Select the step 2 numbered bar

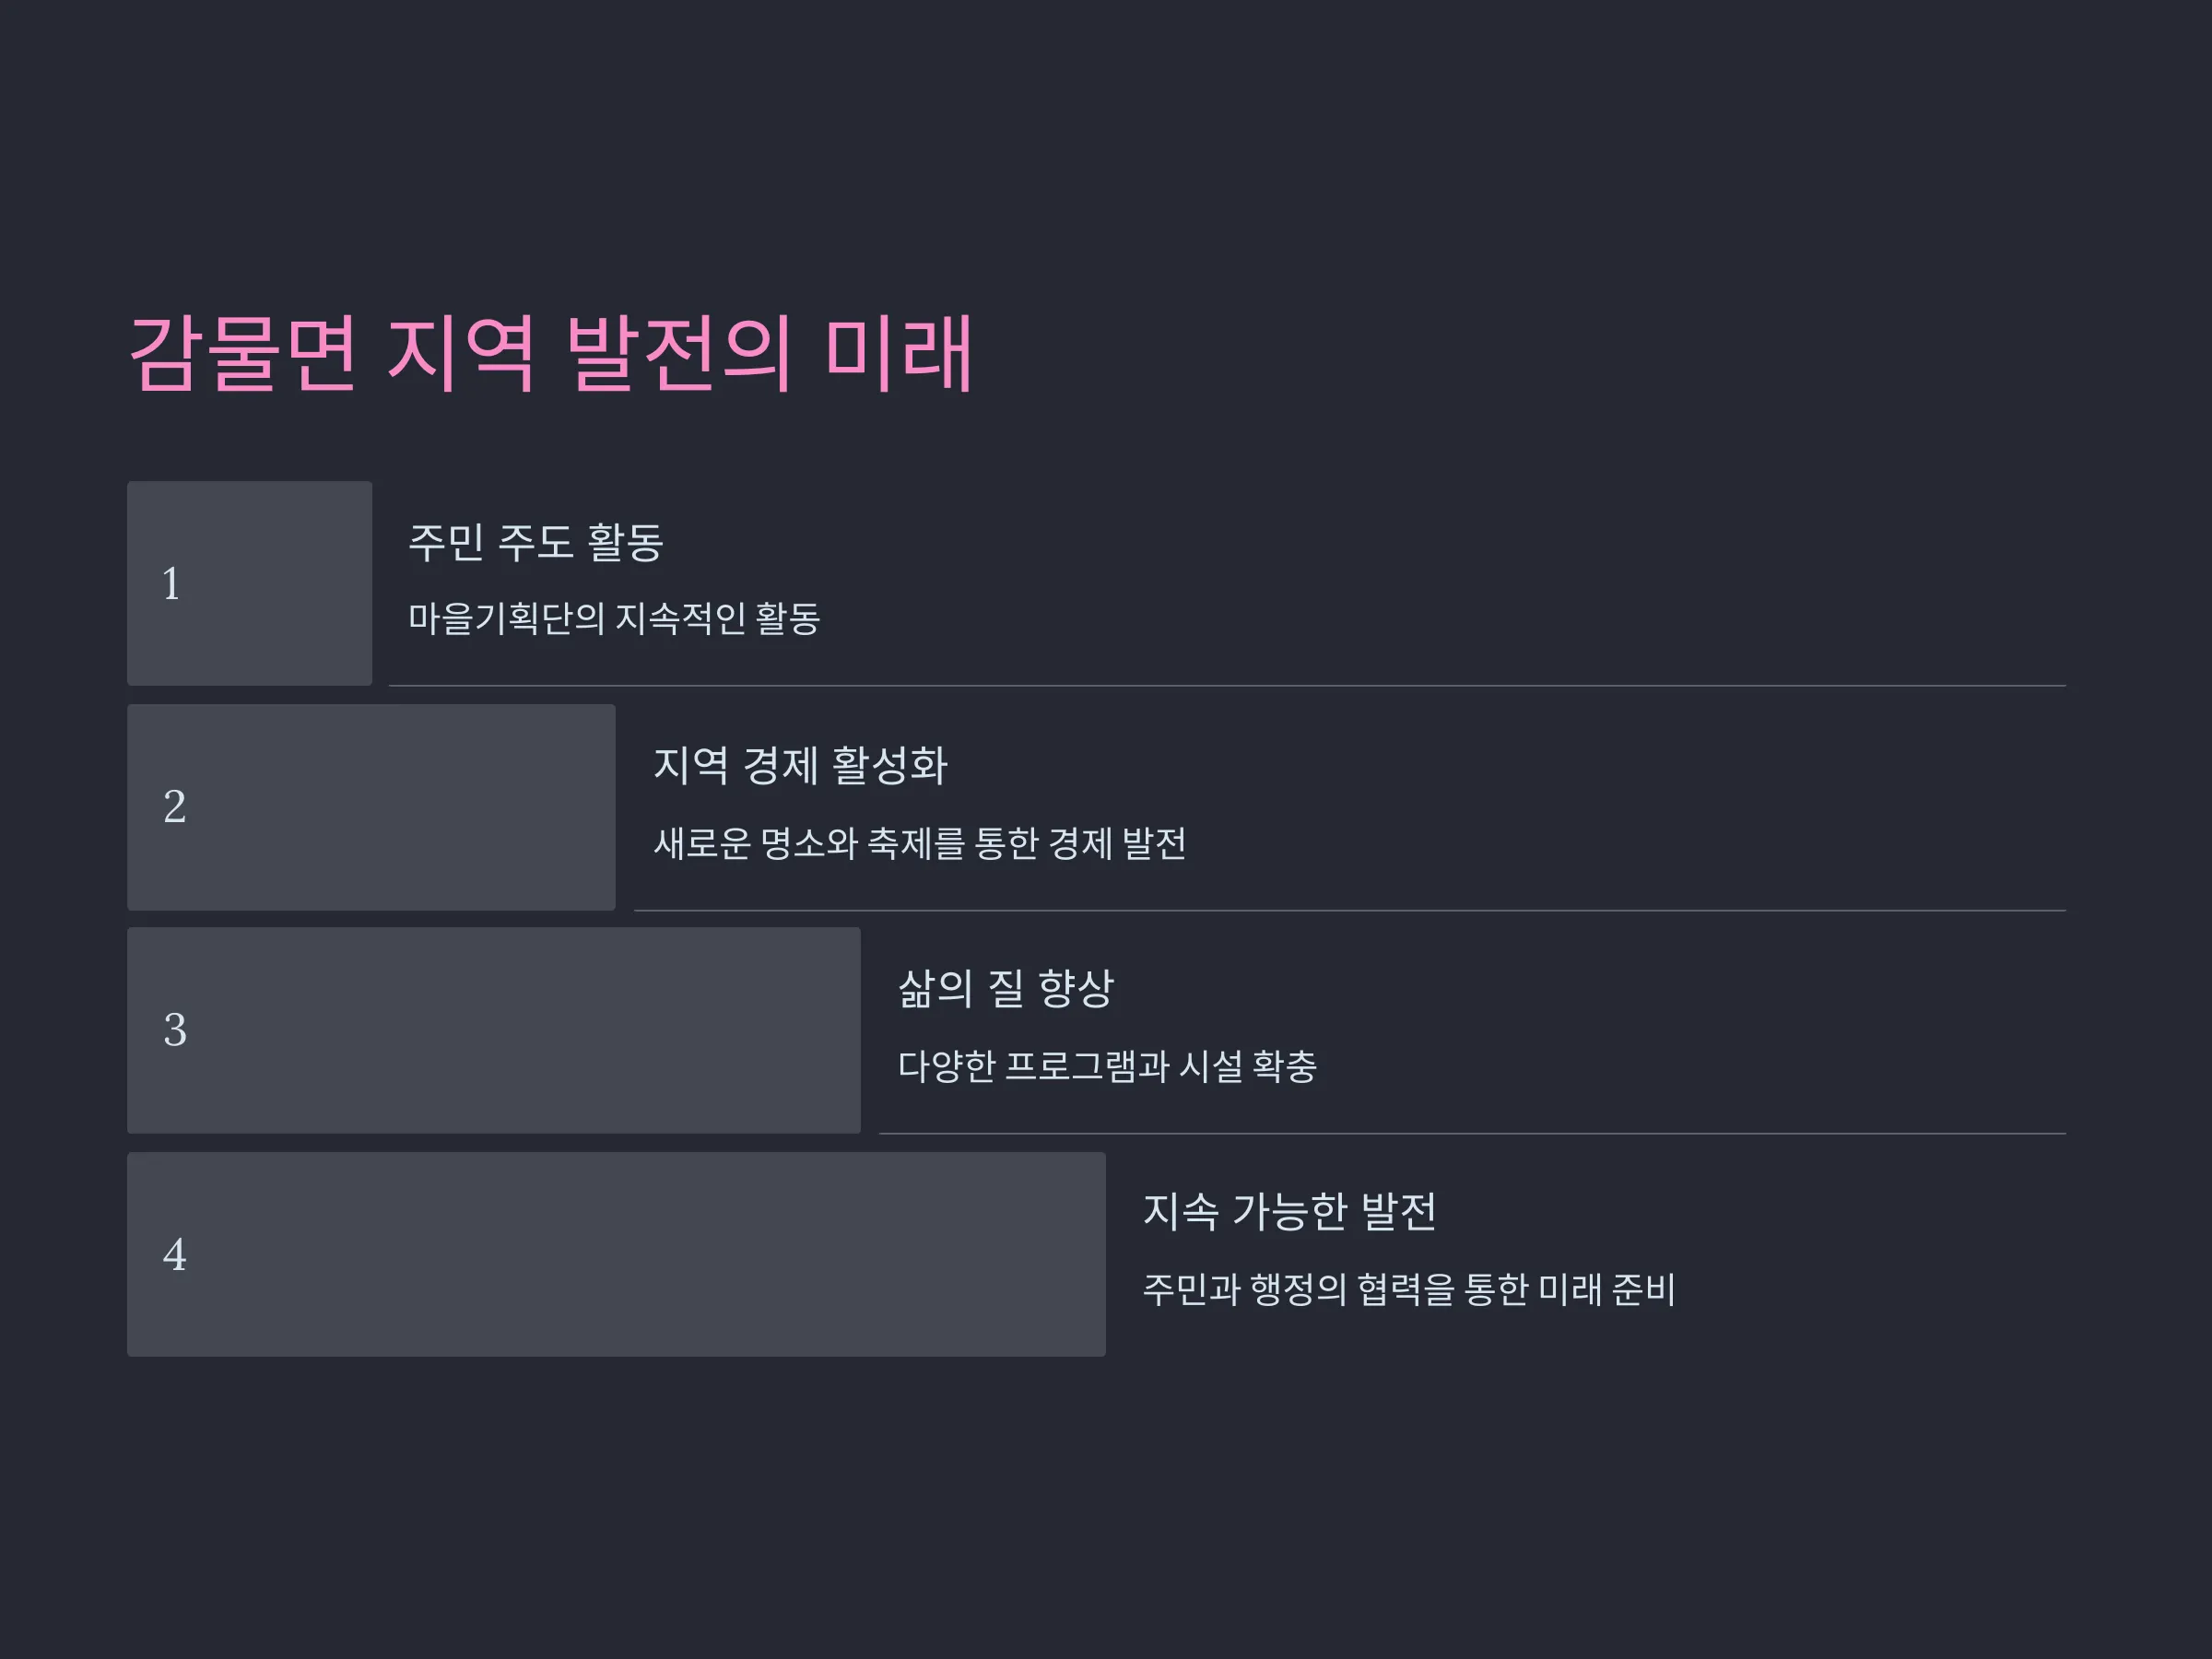pyautogui.click(x=371, y=807)
